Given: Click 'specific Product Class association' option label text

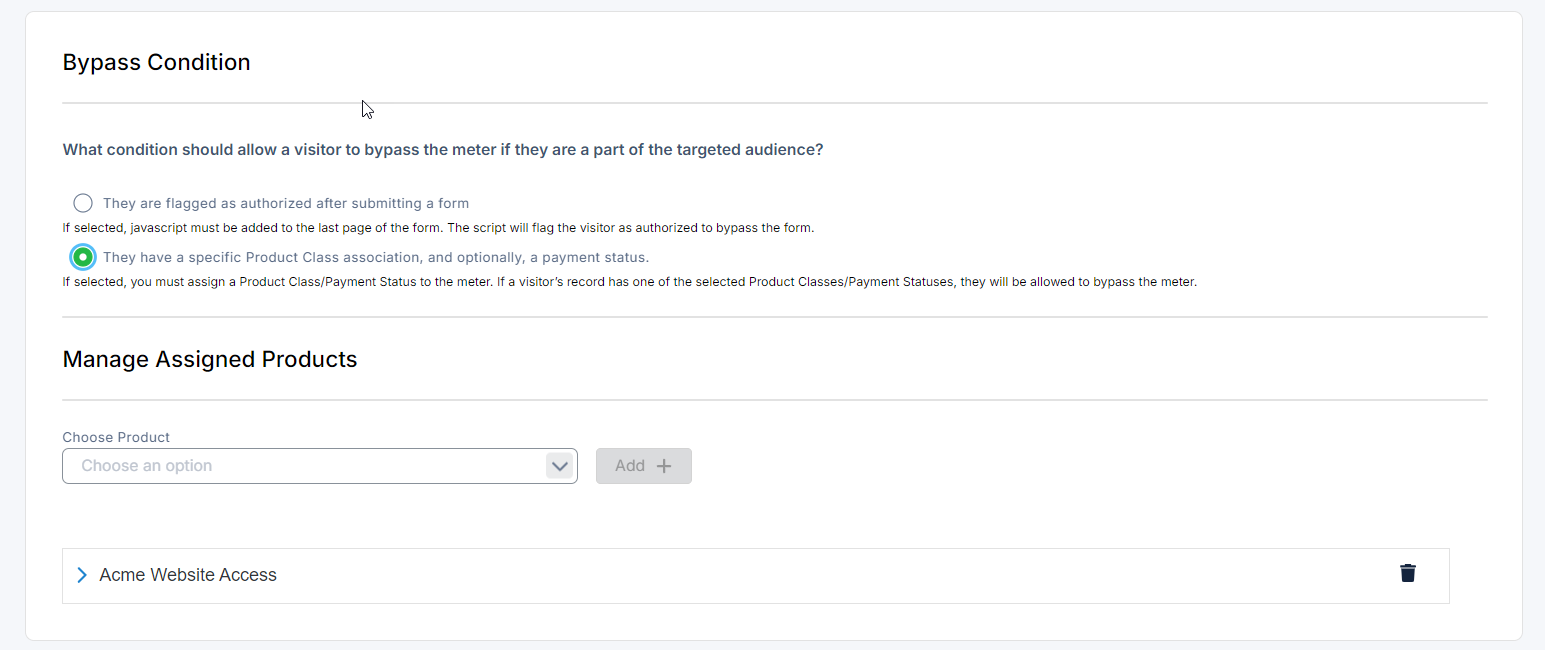Looking at the screenshot, I should point(376,257).
